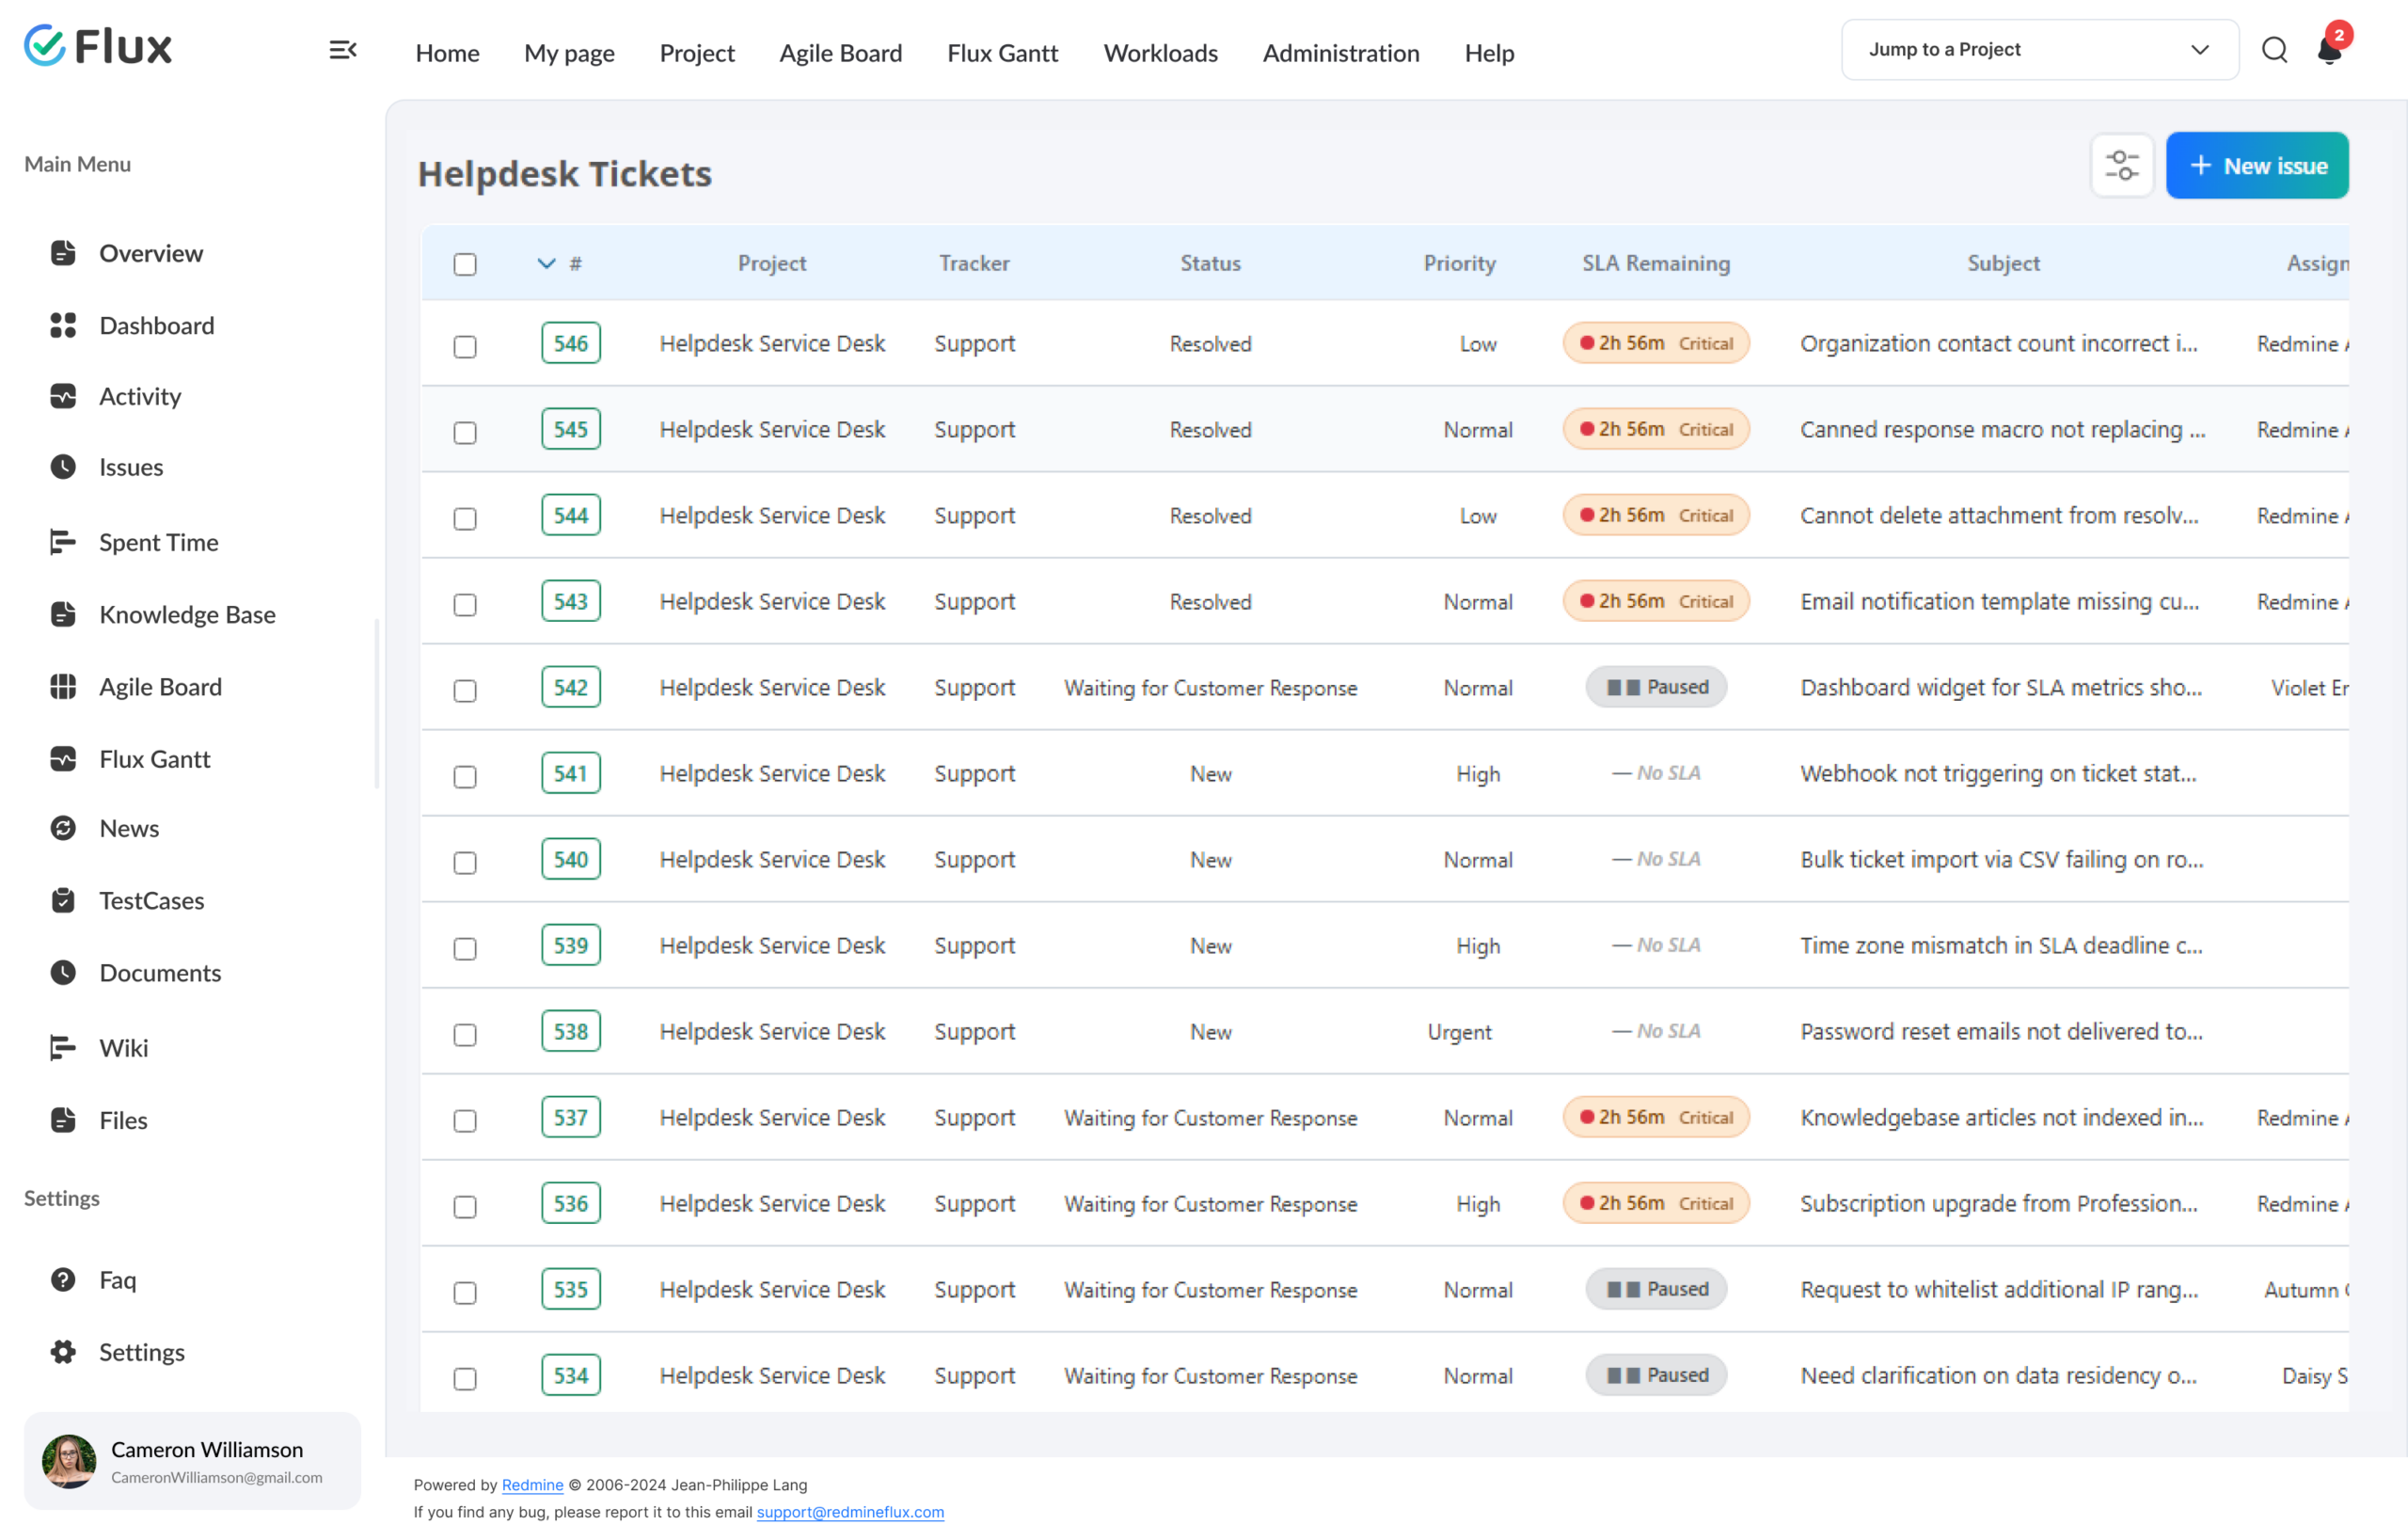Screen dimensions: 2408x1540
Task: Open ticket number 546 link
Action: pyautogui.click(x=571, y=343)
